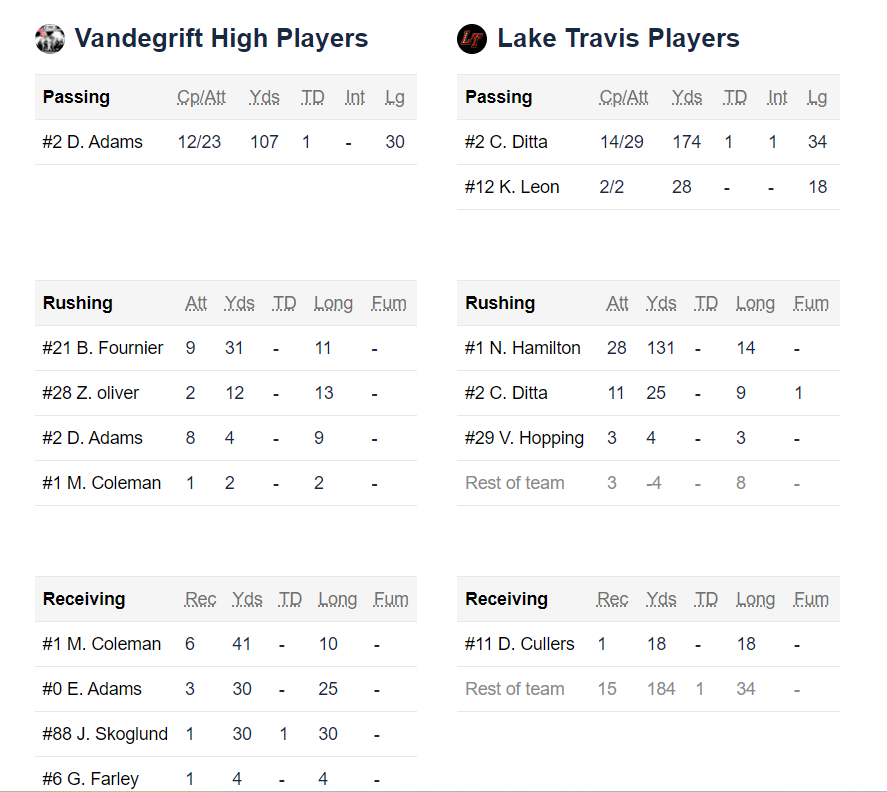
Task: Open the Vandegrift High Players heading
Action: click(221, 38)
